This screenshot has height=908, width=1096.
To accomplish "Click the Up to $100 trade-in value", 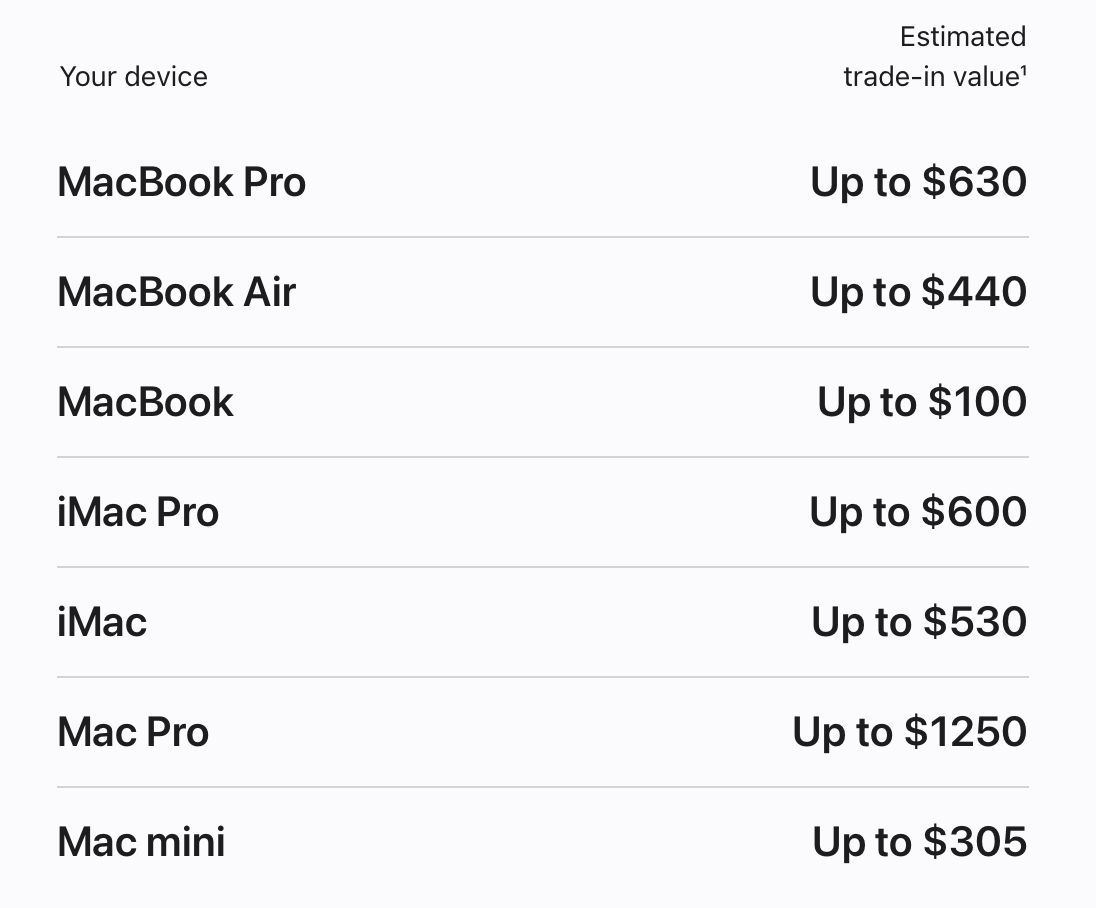I will tap(921, 402).
